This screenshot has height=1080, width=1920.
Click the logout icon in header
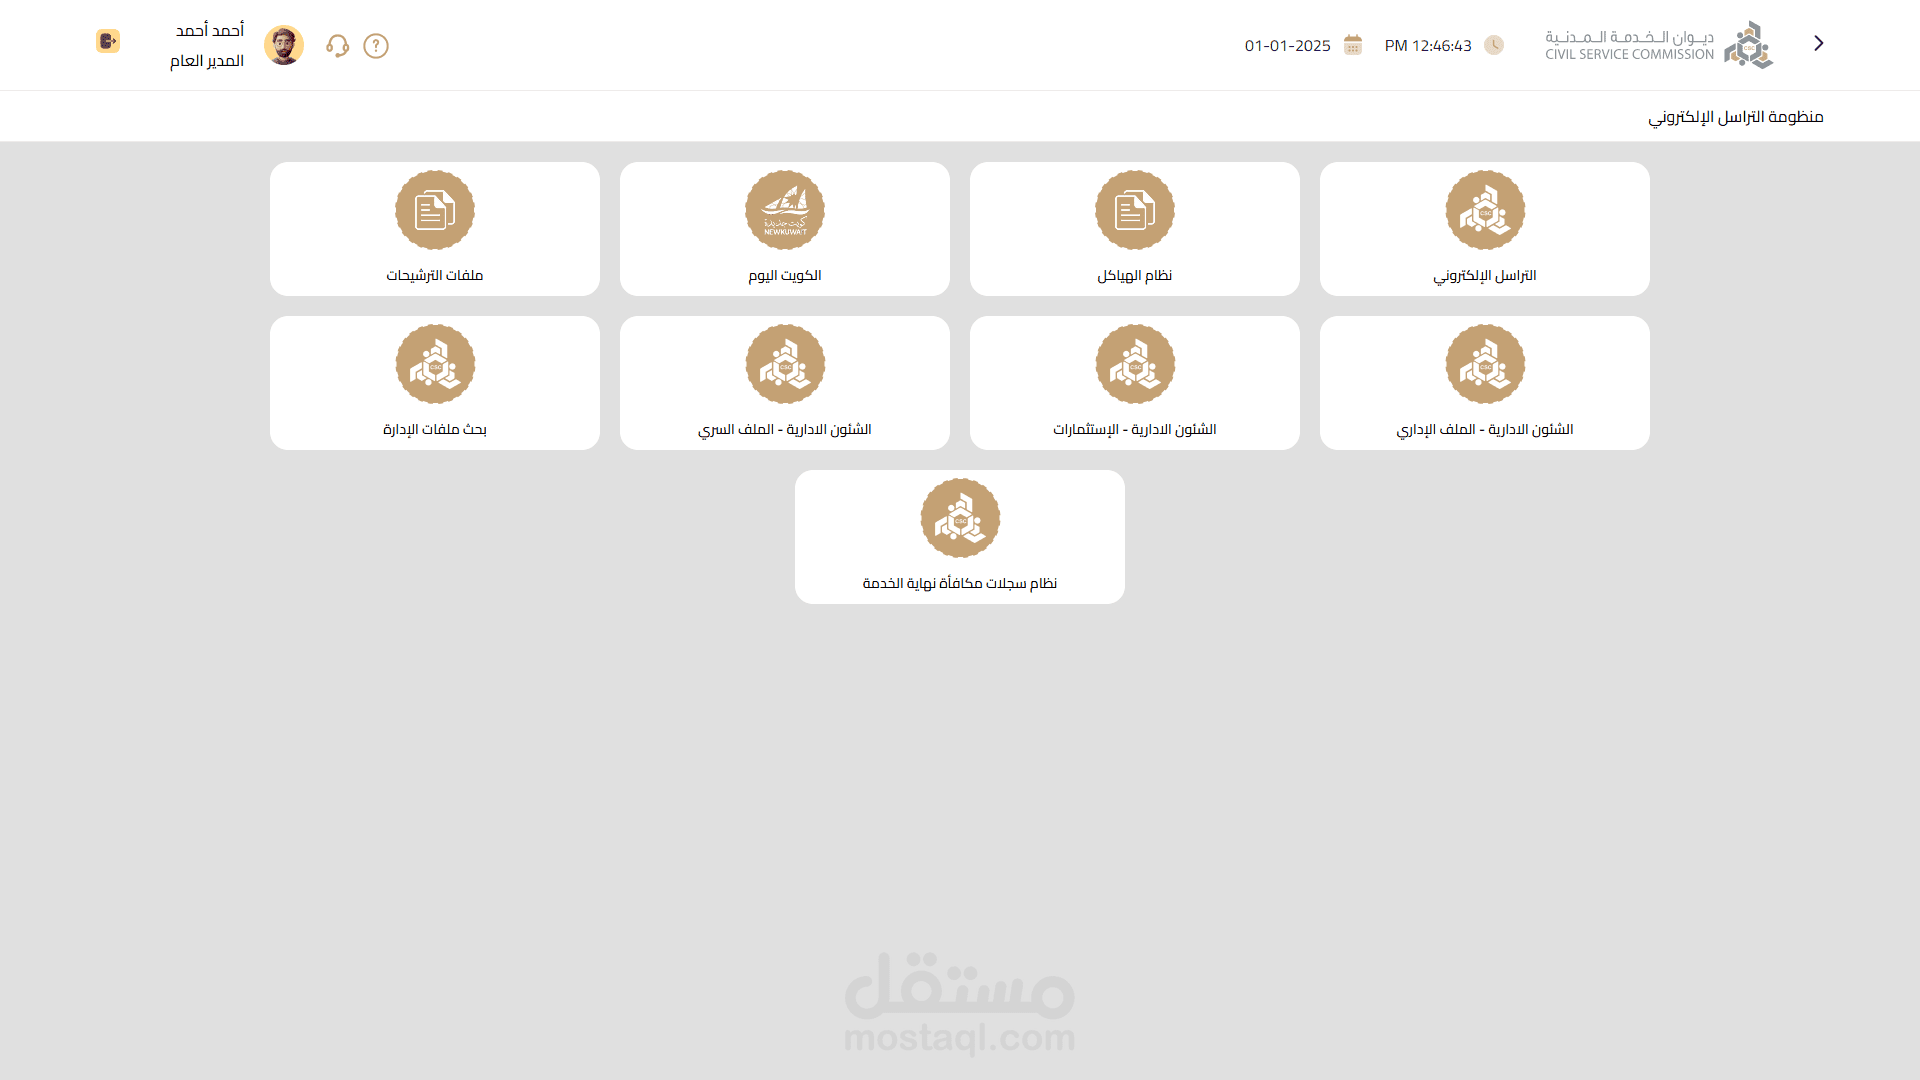(x=108, y=41)
